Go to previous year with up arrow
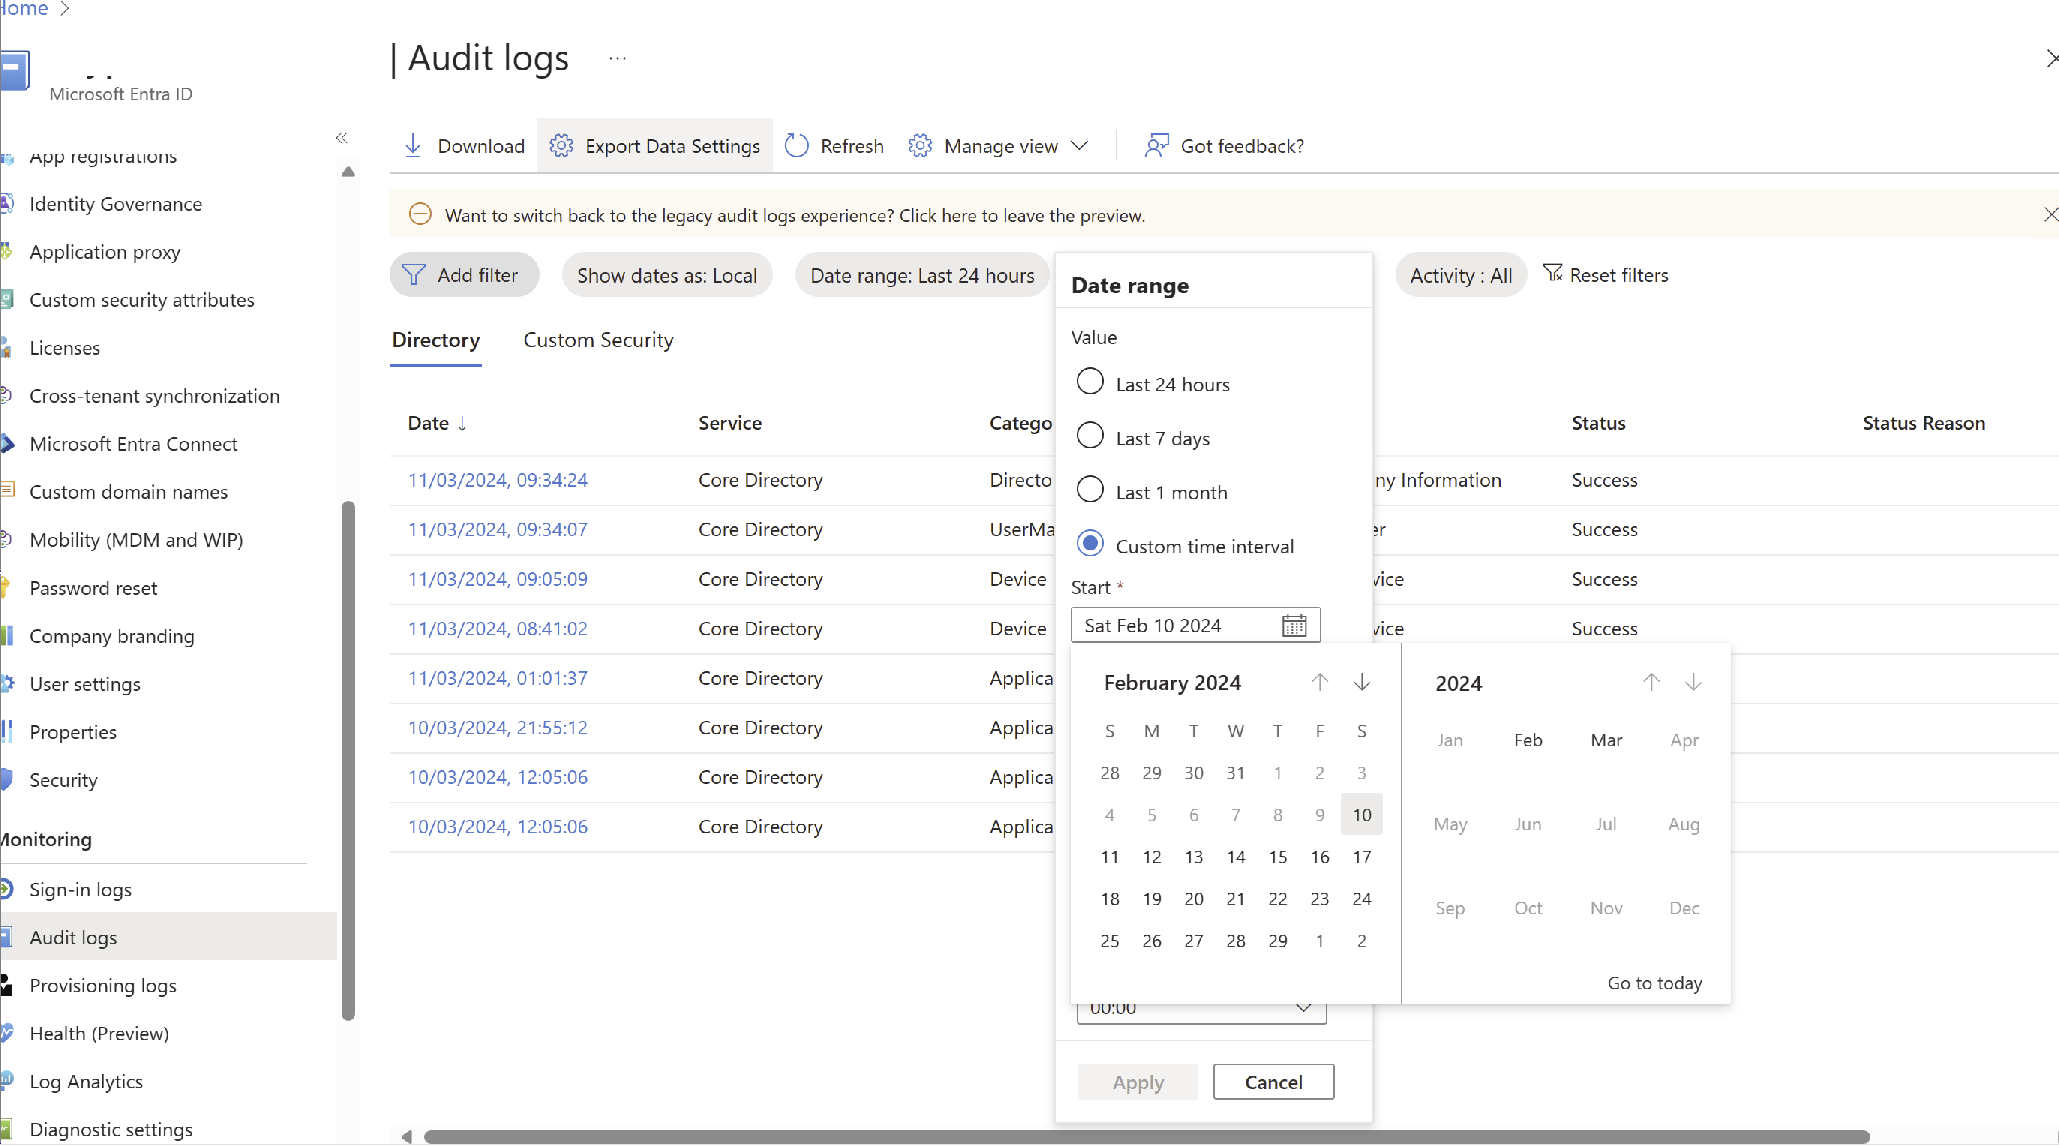 pyautogui.click(x=1651, y=682)
